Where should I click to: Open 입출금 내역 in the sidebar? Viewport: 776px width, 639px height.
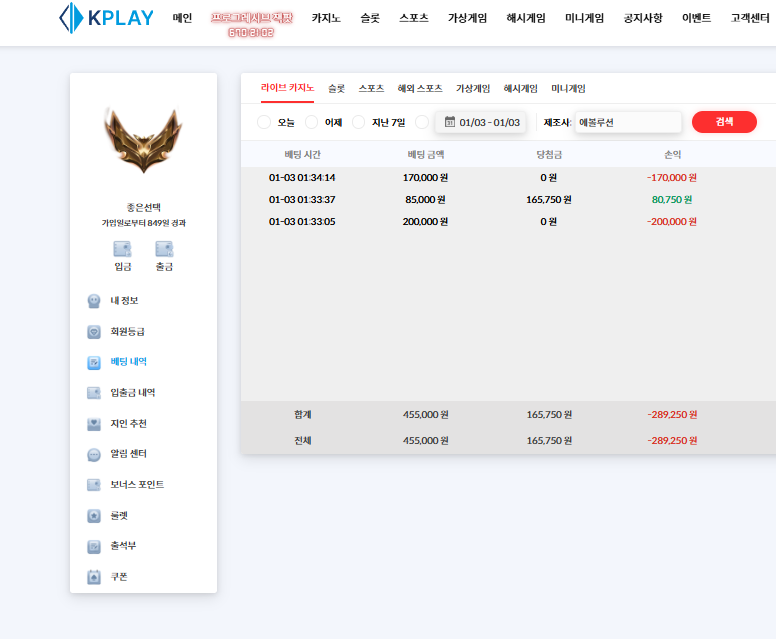(x=132, y=393)
